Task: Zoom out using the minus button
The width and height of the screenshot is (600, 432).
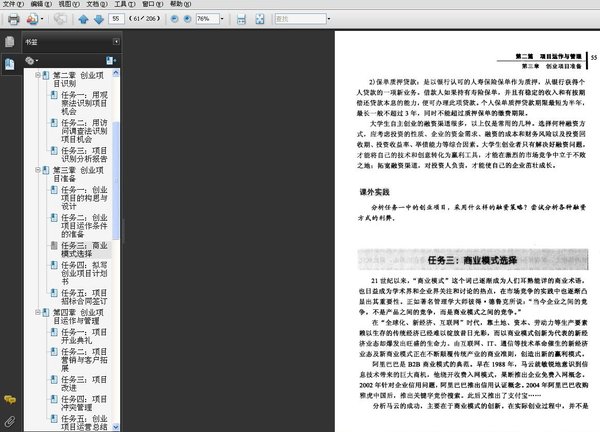Action: [174, 19]
